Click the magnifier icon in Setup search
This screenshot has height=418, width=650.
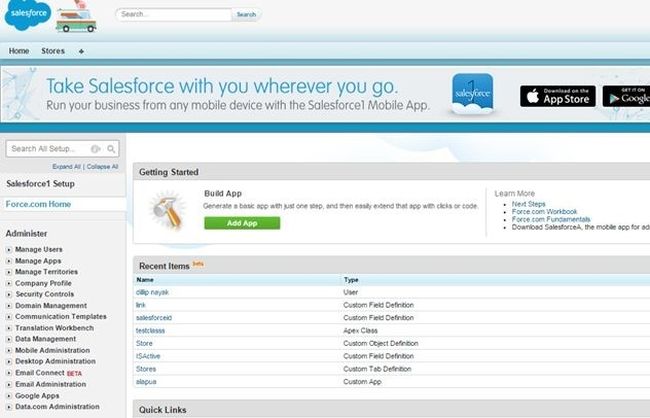click(x=111, y=149)
